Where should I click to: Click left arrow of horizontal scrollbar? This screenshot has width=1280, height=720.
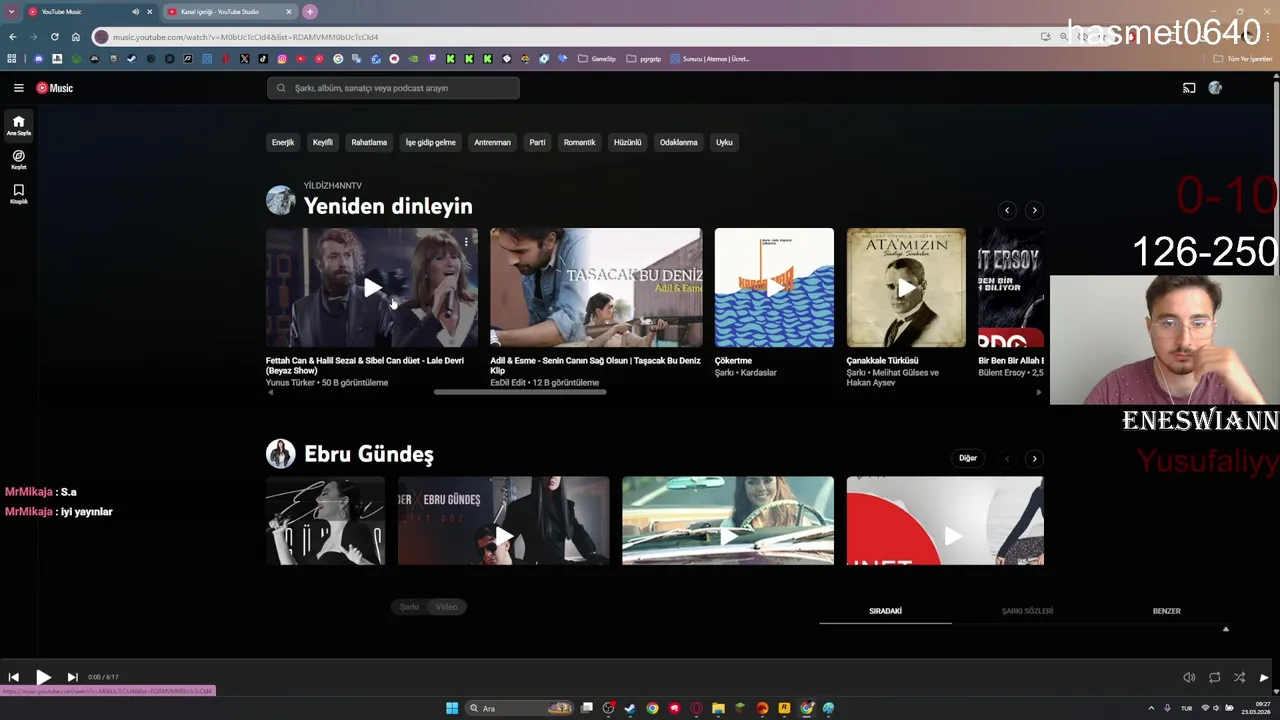pos(270,392)
